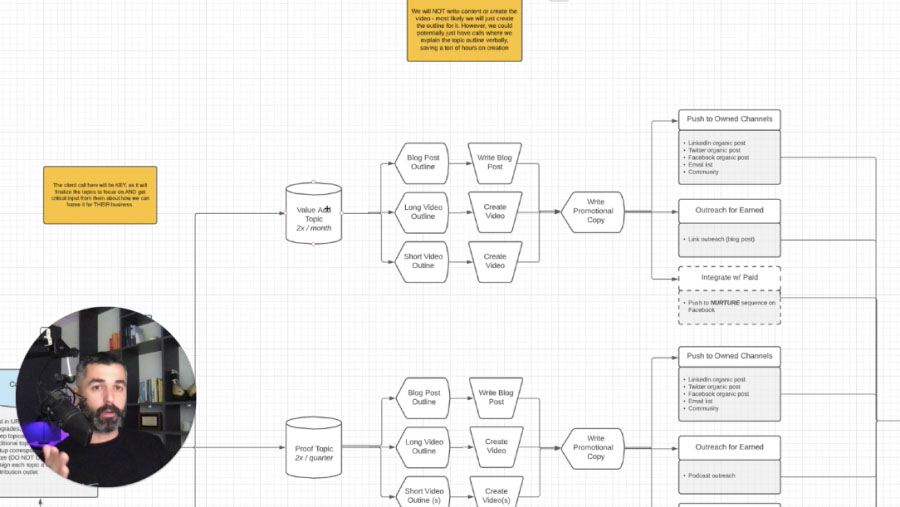Select Create Video after Value Add Short Video Outline
The height and width of the screenshot is (507, 900).
click(x=495, y=262)
